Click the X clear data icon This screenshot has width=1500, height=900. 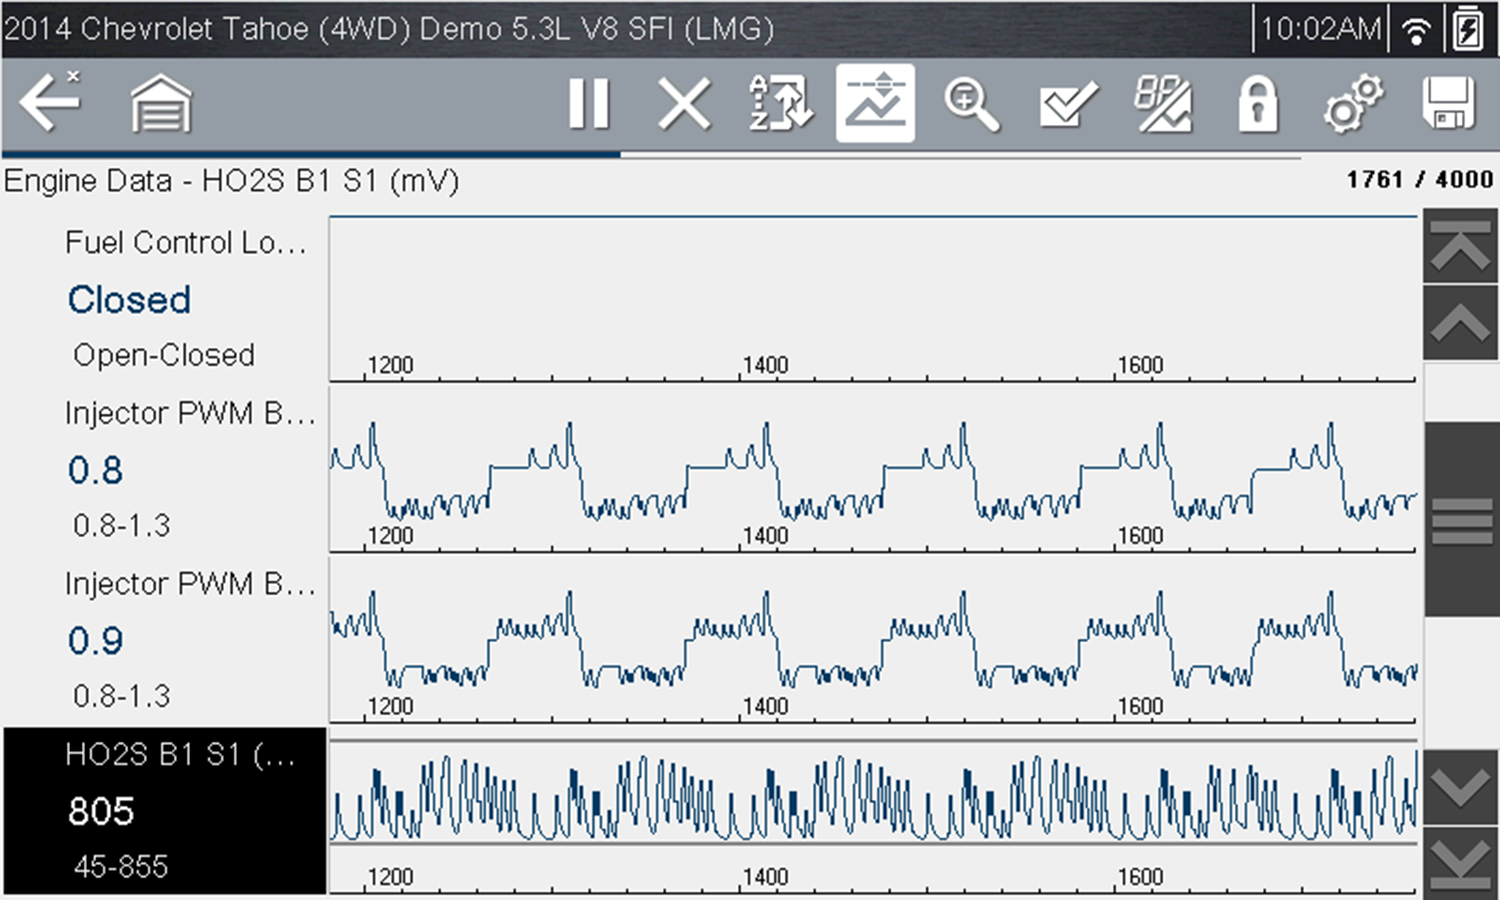684,103
